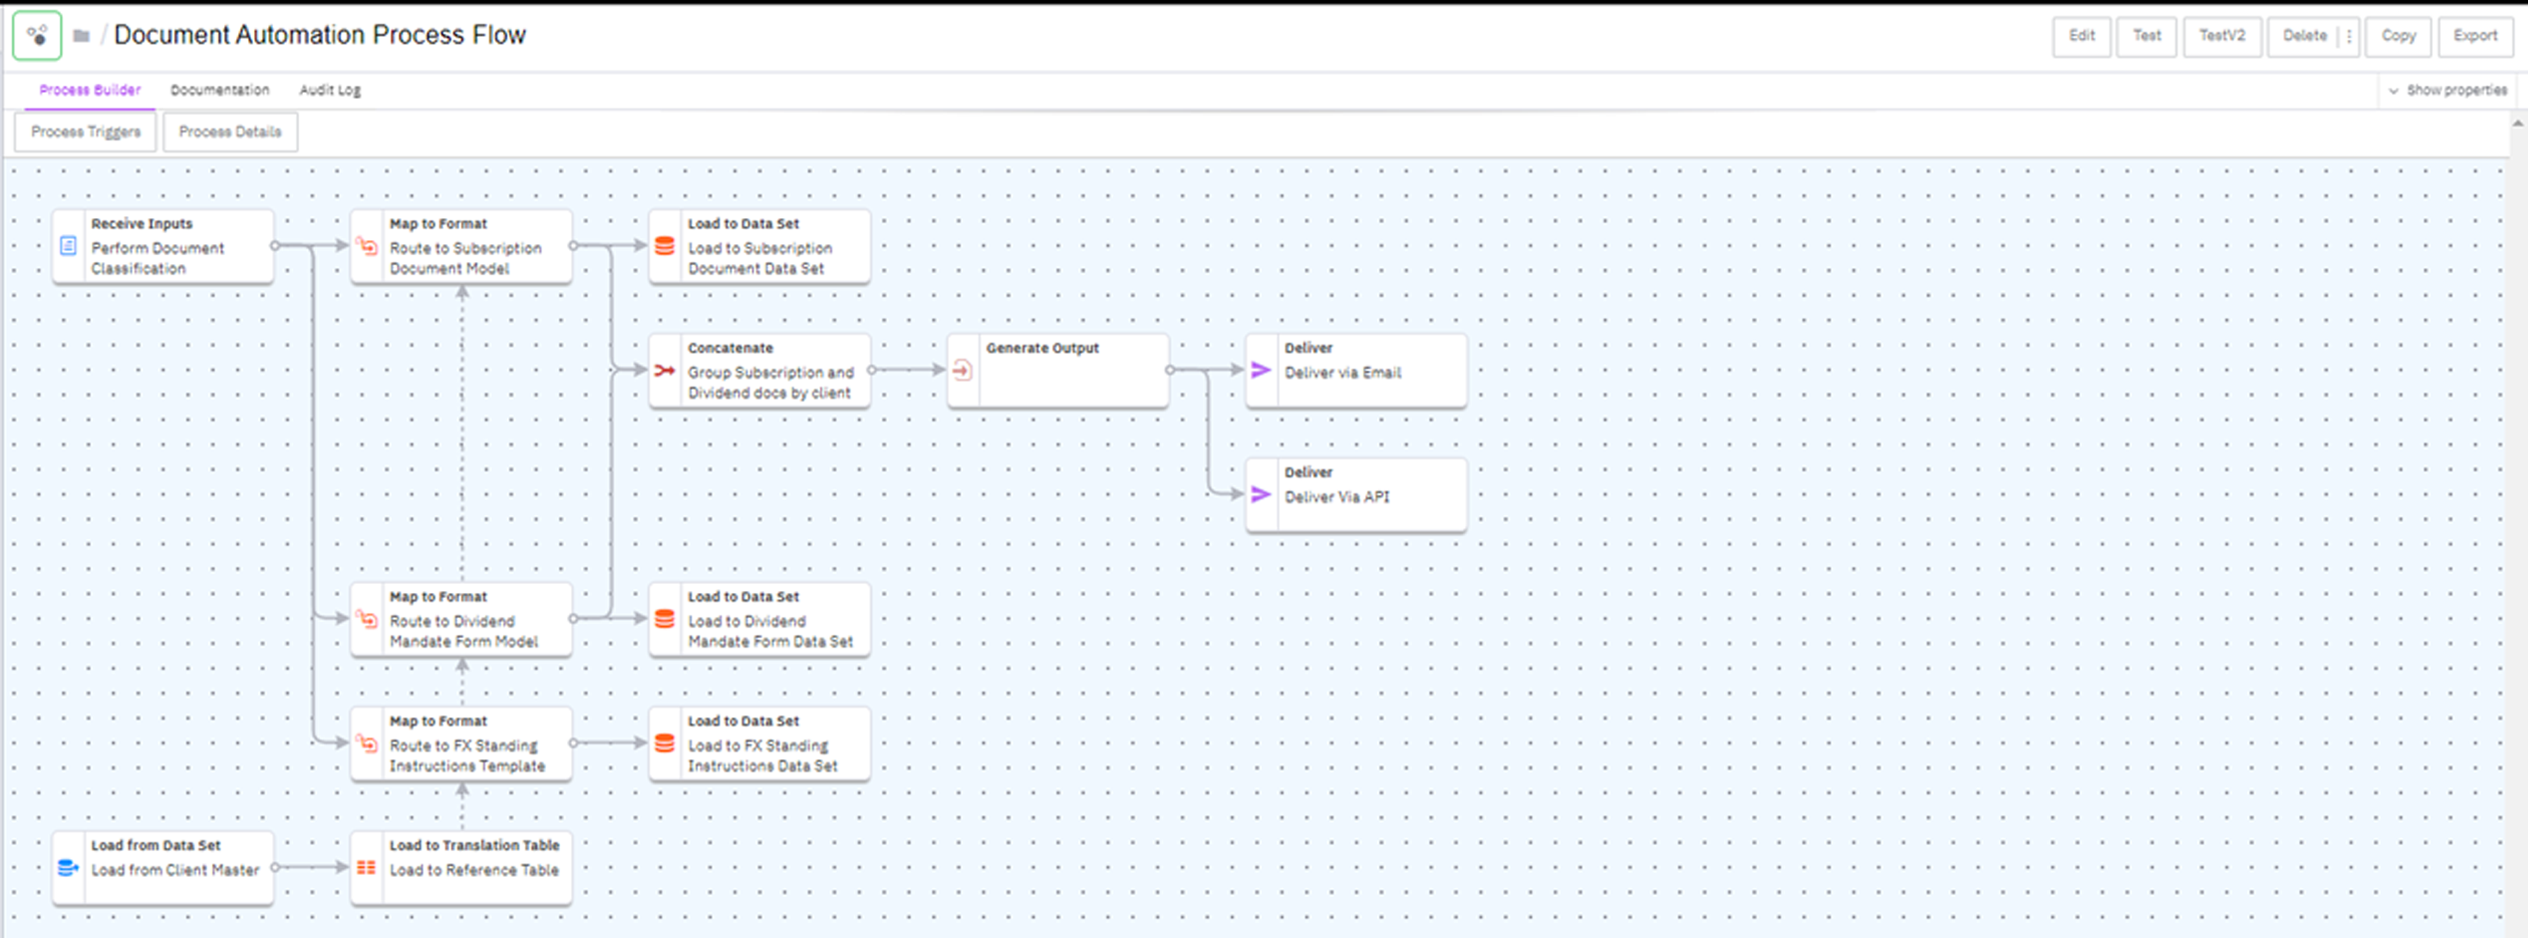The height and width of the screenshot is (938, 2528).
Task: Click the Receive Inputs document icon
Action: 68,246
